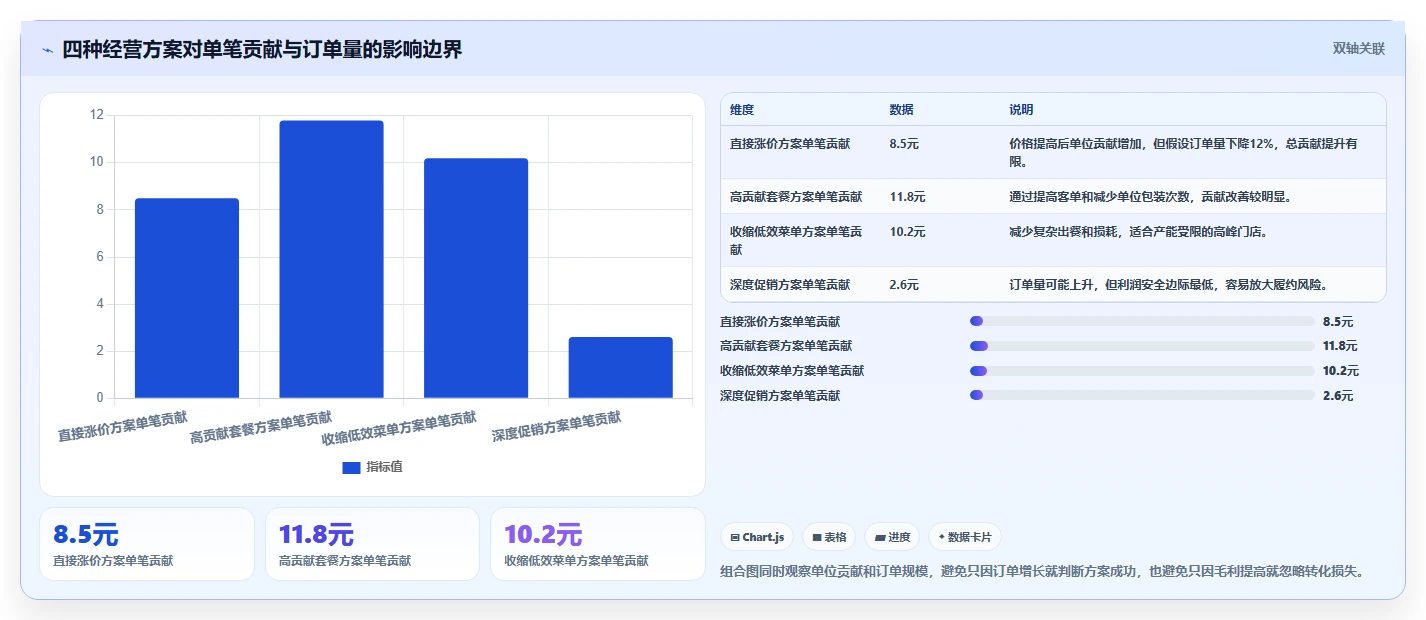The width and height of the screenshot is (1426, 620).
Task: Click the short 深度促销方案 bar in chart
Action: click(x=620, y=367)
